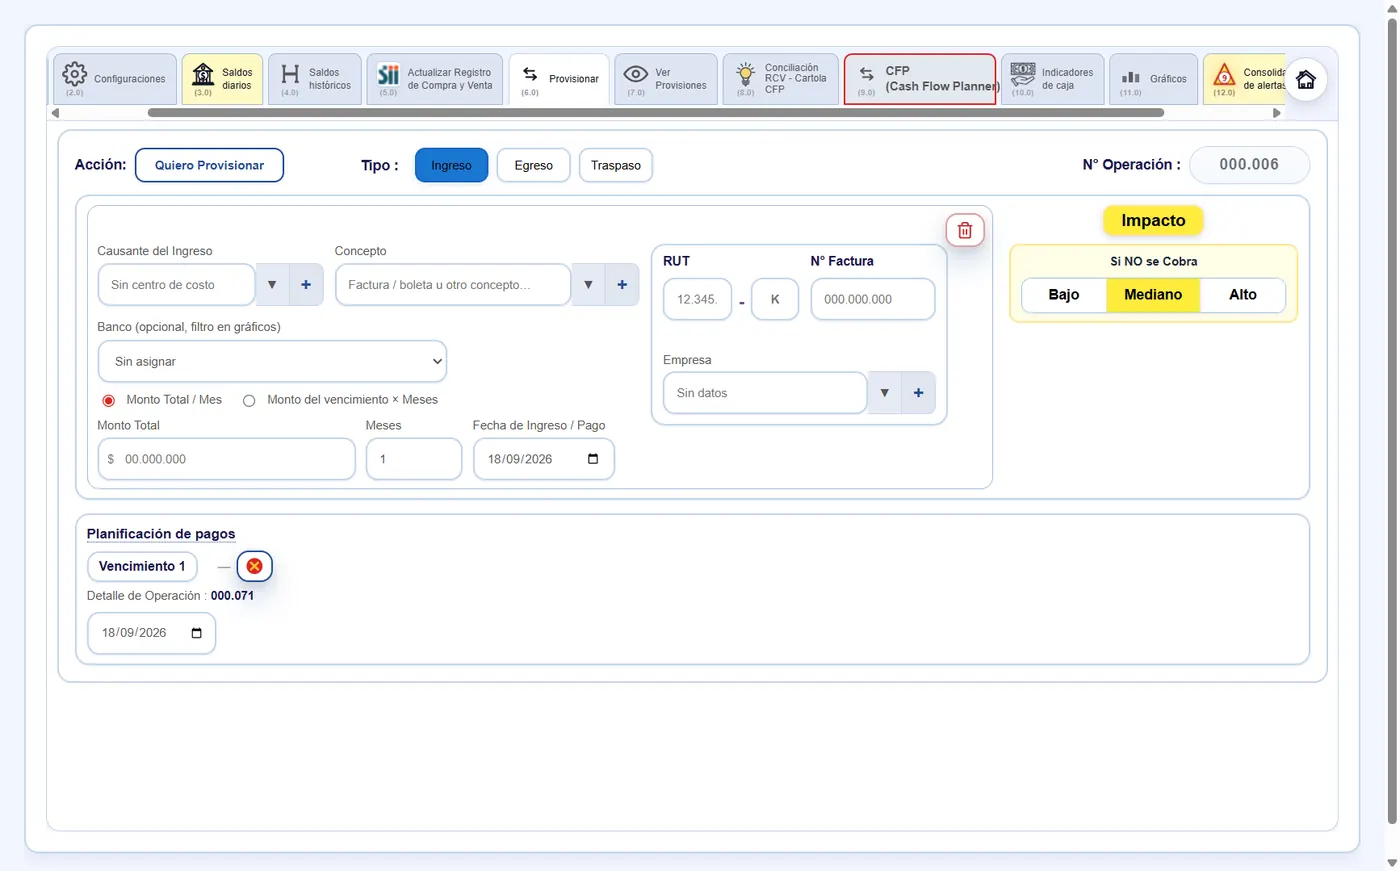
Task: Open Gráficos bar chart icon
Action: point(1131,77)
